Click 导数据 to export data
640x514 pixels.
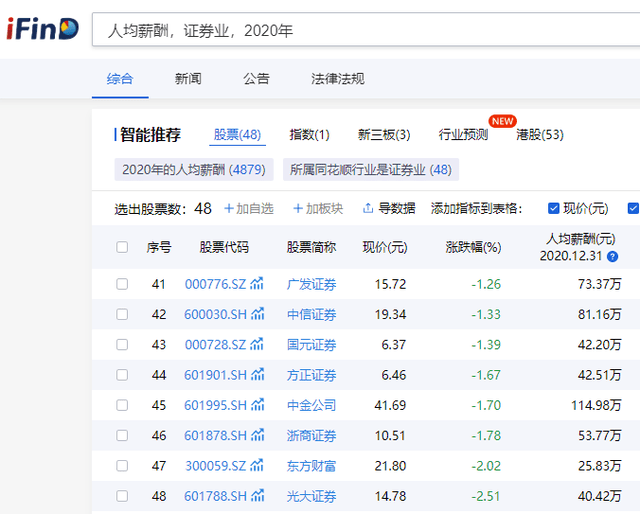pos(397,209)
